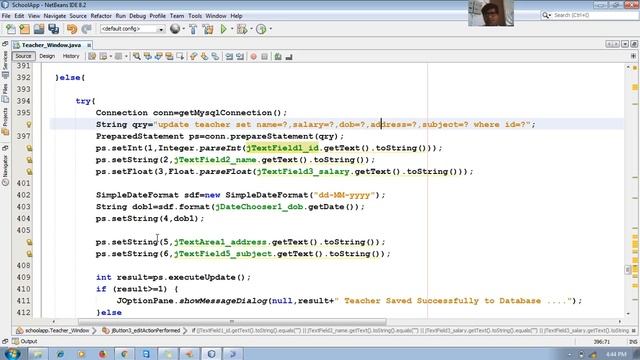This screenshot has height=360, width=640.
Task: Start macro recording with the red circle
Action: pos(253,56)
